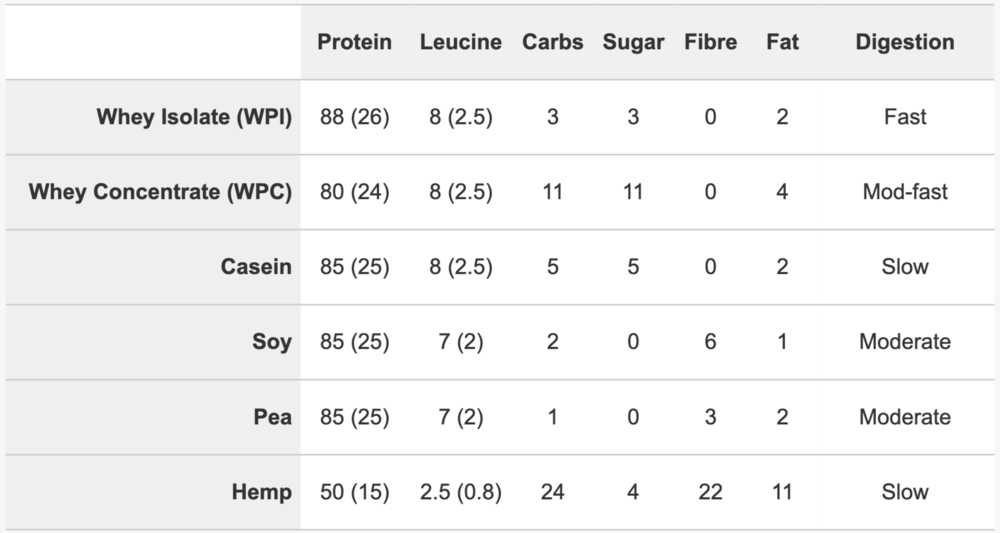The width and height of the screenshot is (1000, 533).
Task: Click the Fibre column header
Action: click(x=710, y=42)
